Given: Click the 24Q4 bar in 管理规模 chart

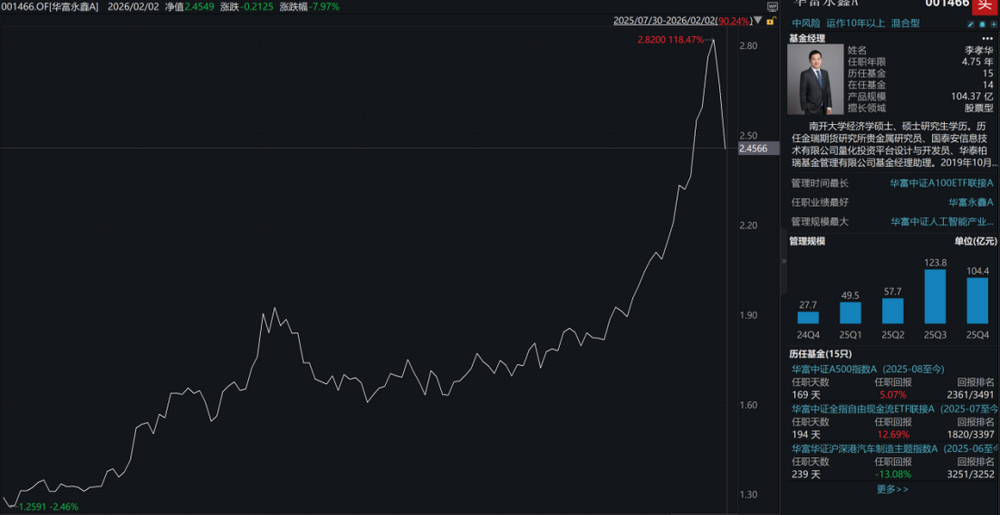Looking at the screenshot, I should pyautogui.click(x=808, y=317).
